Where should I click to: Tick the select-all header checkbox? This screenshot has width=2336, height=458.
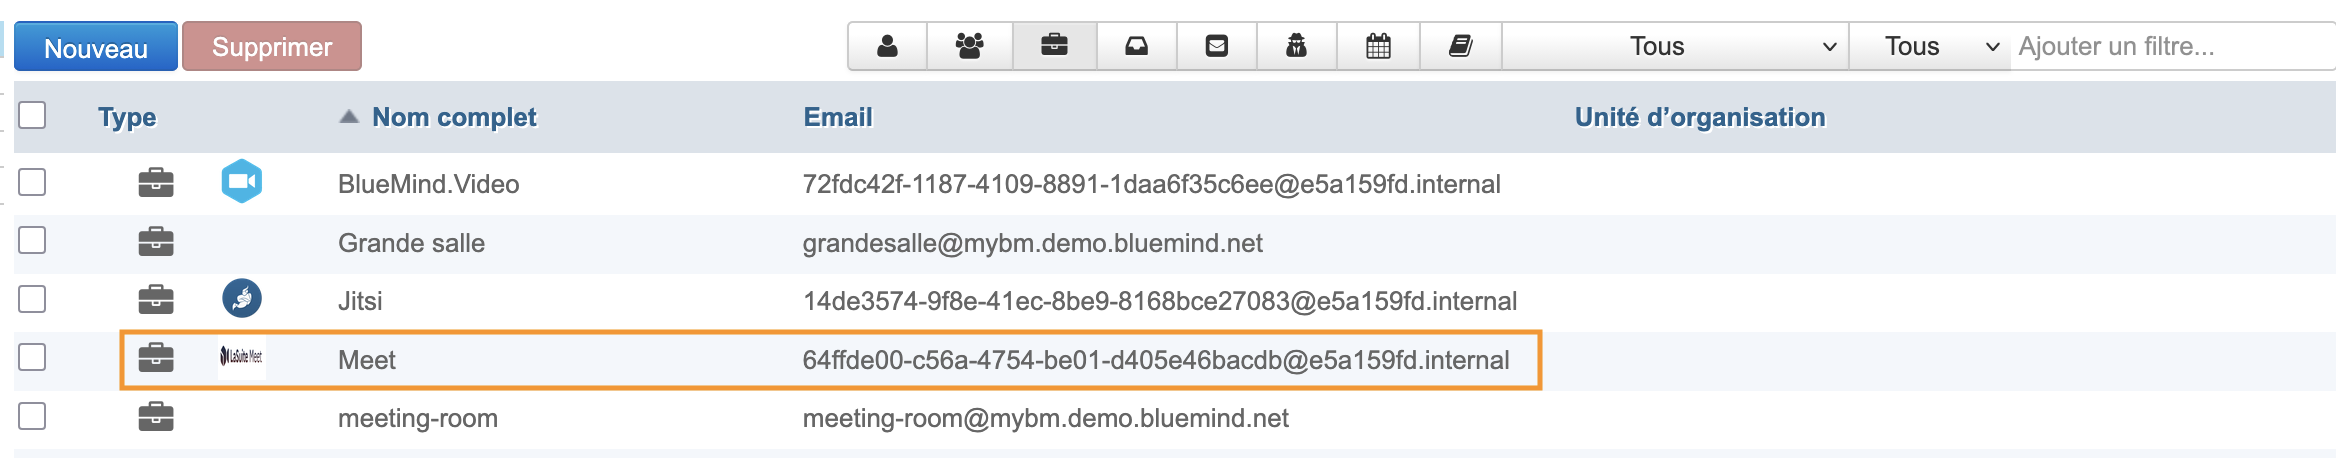tap(32, 115)
